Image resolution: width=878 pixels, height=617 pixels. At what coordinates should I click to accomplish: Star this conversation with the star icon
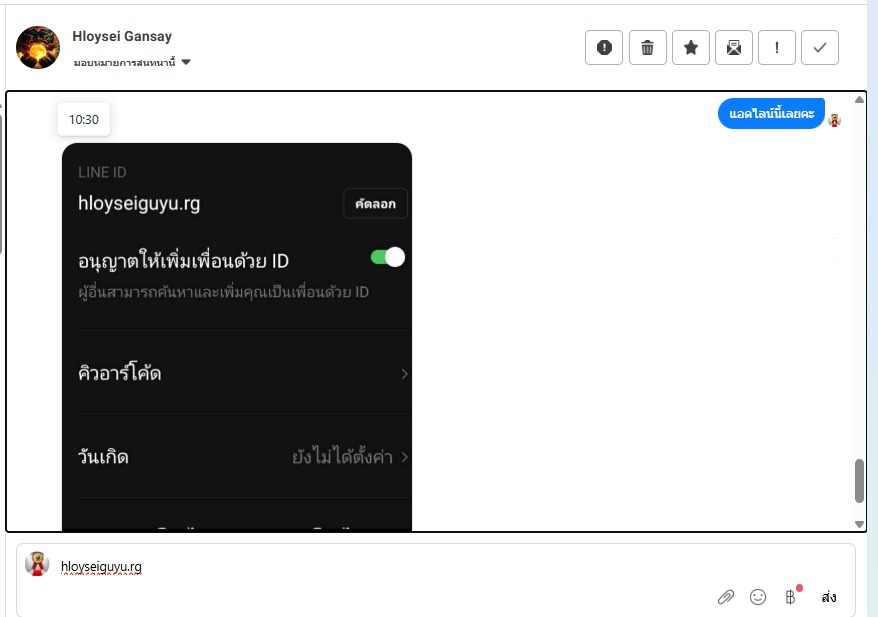tap(690, 48)
